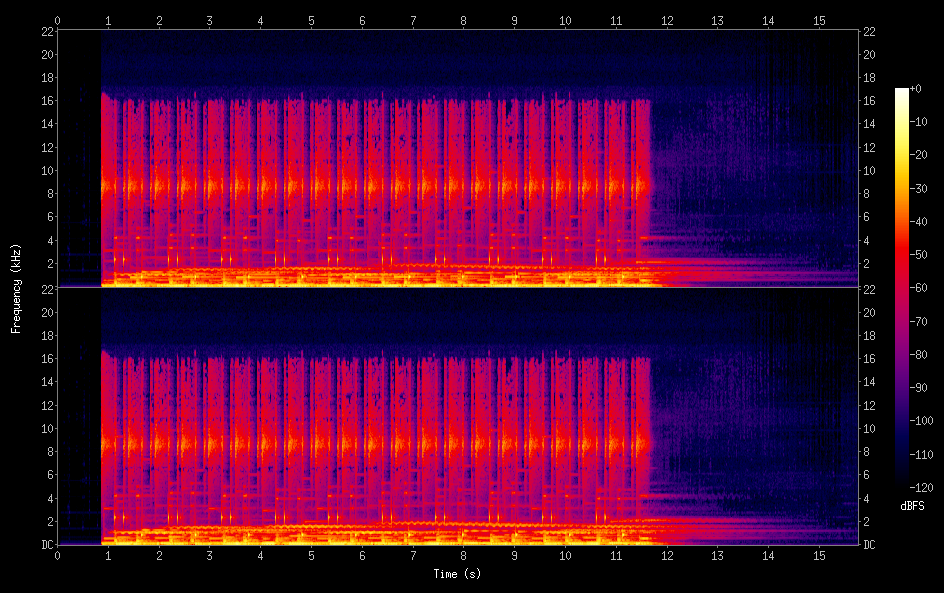This screenshot has height=593, width=944.
Task: Click the "DC" label at the bottom-left axis corner
Action: click(x=45, y=545)
